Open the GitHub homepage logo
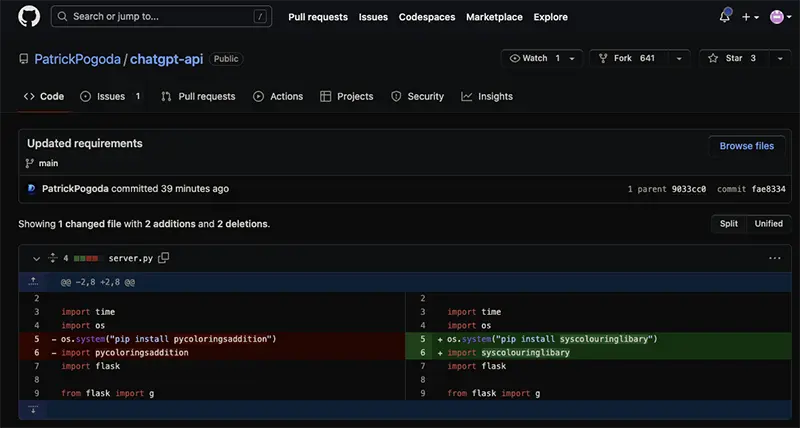The image size is (800, 428). (x=29, y=16)
